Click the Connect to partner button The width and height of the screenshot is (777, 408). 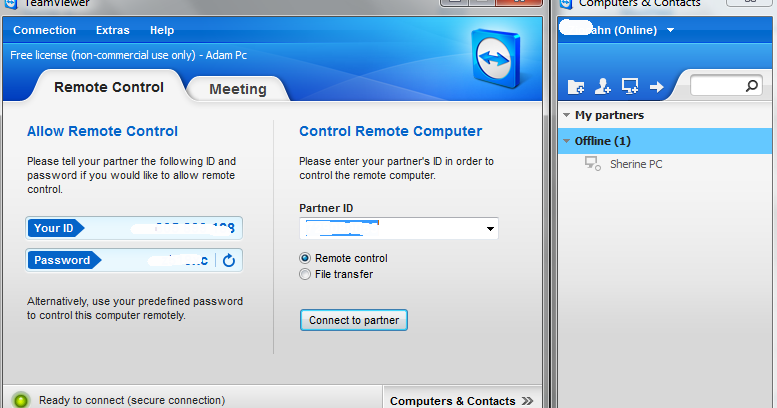[353, 321]
